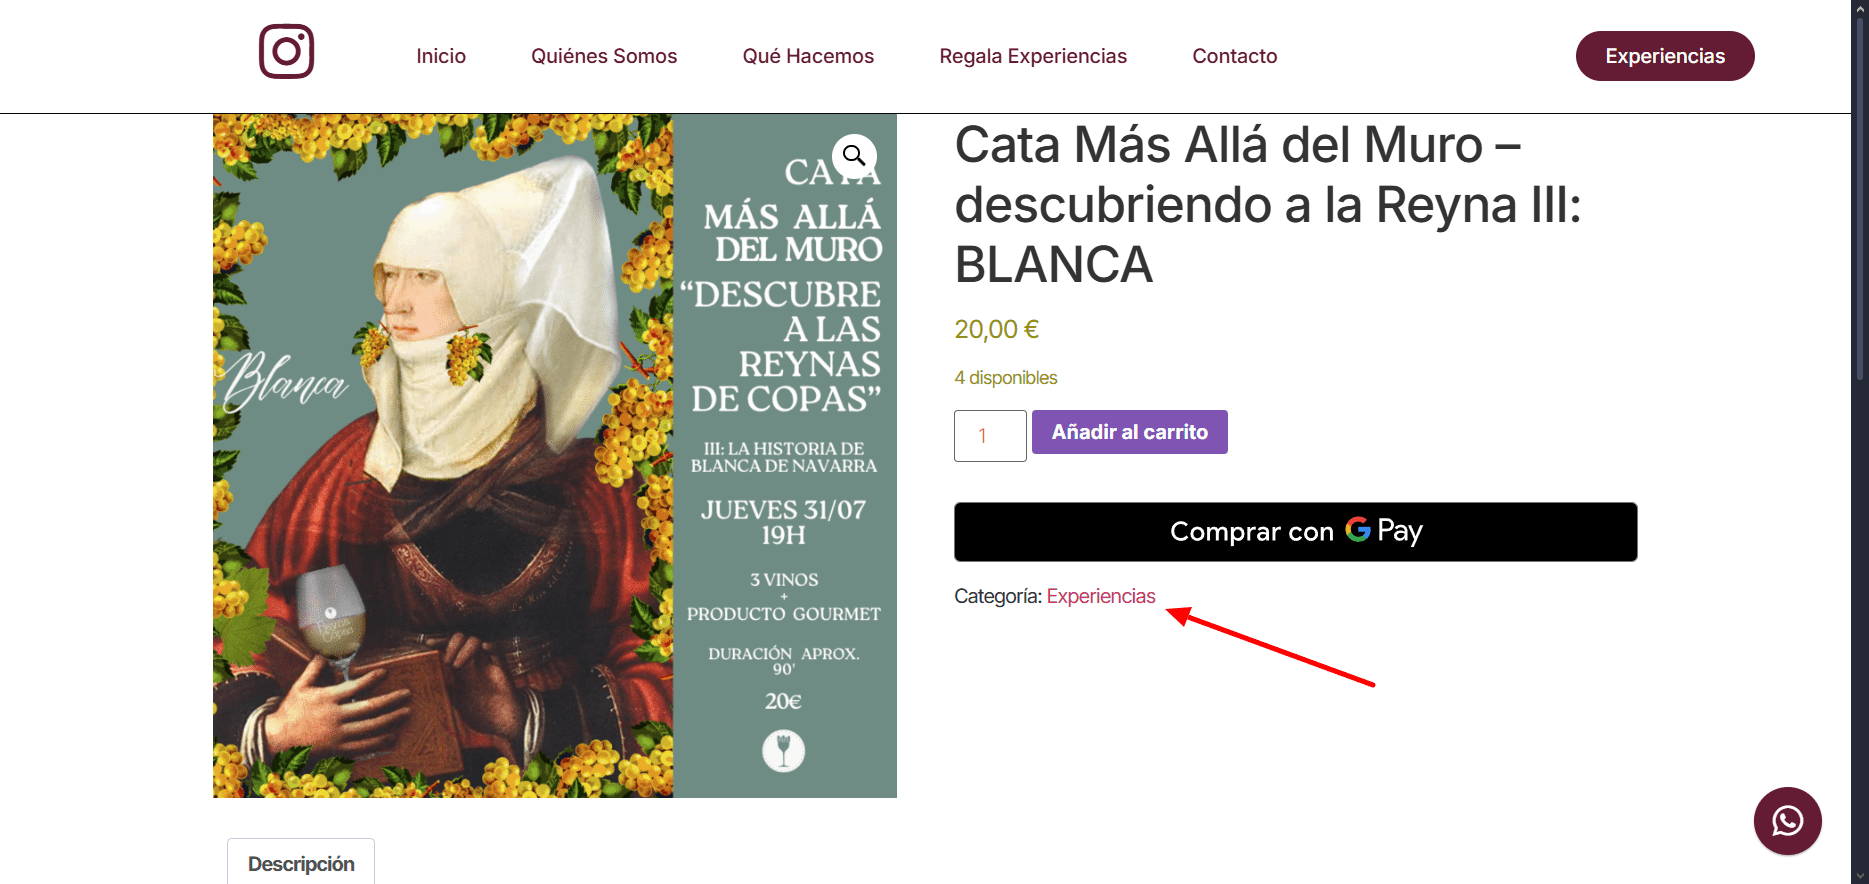The height and width of the screenshot is (884, 1869).
Task: Follow the Experiencias category link
Action: point(1101,596)
